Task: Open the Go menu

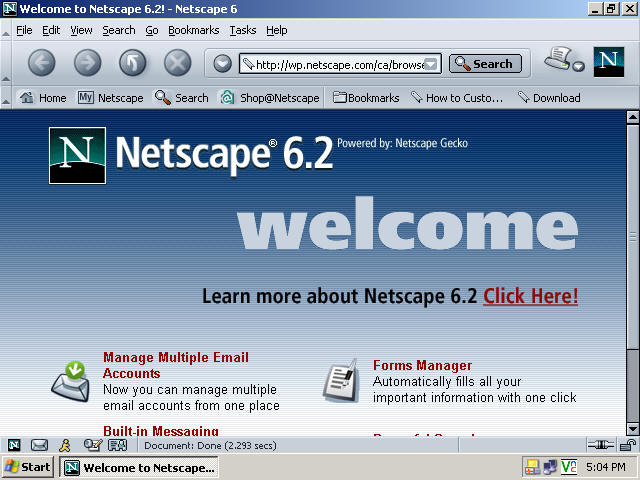Action: (152, 30)
